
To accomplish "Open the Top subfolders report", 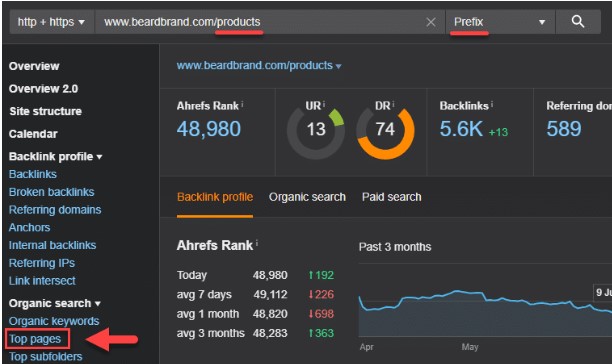I will point(46,356).
